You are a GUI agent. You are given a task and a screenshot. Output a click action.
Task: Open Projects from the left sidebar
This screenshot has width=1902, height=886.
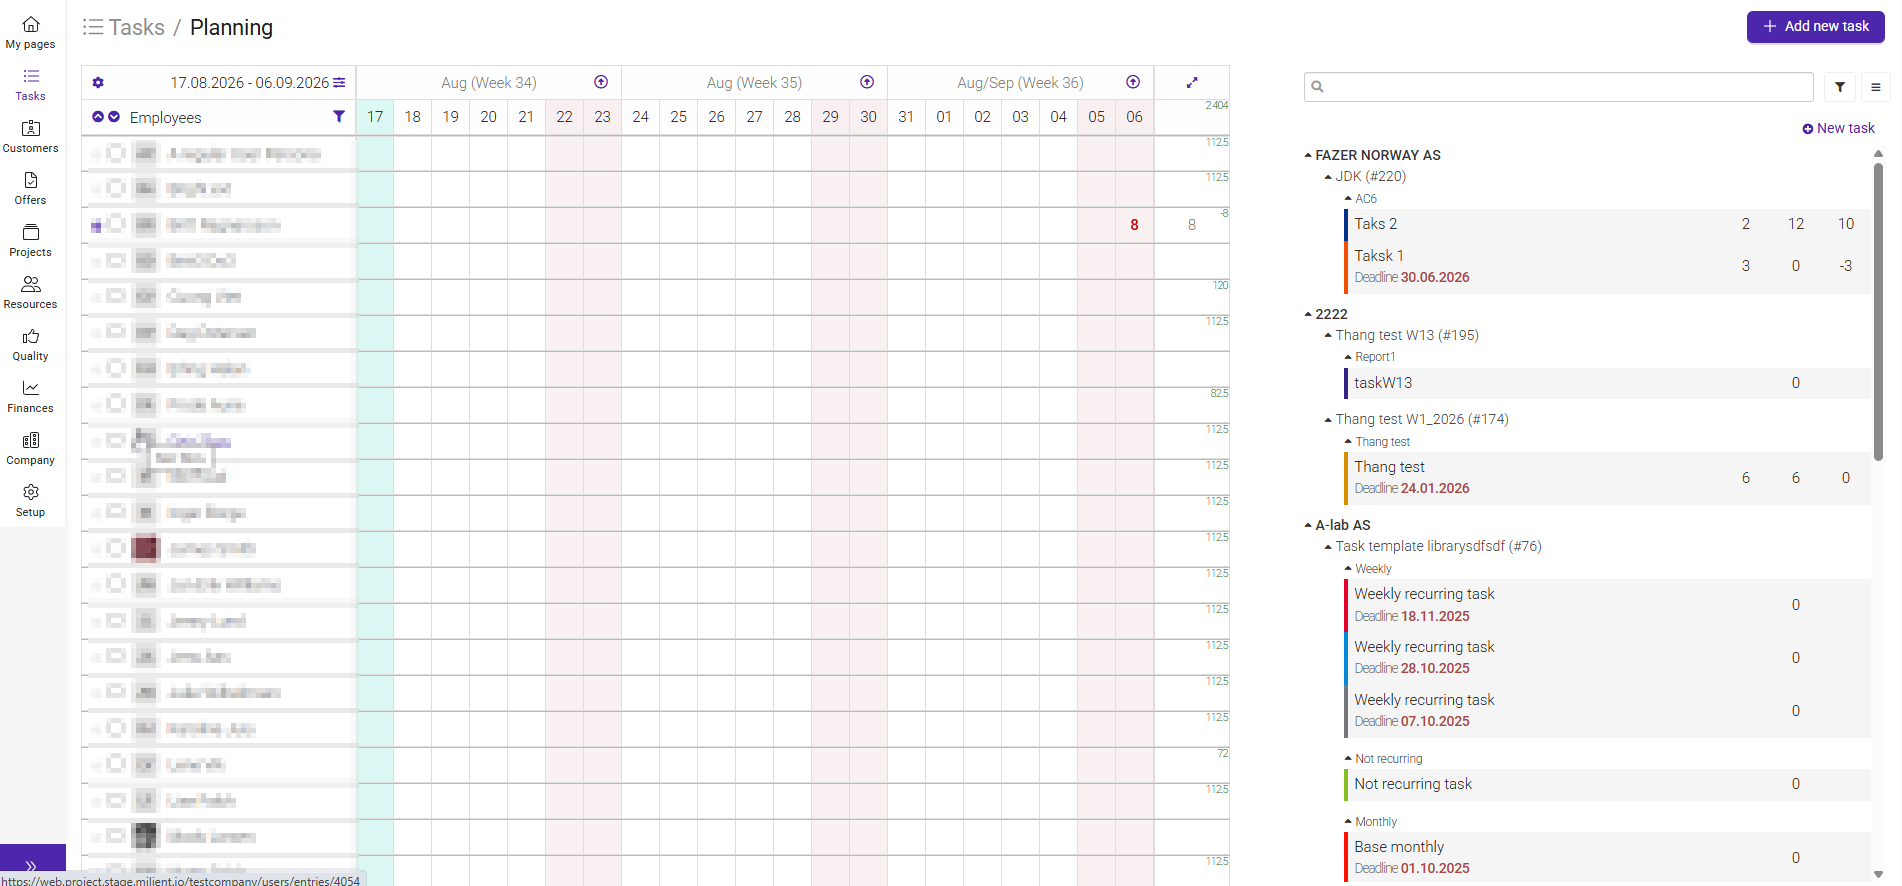(30, 240)
